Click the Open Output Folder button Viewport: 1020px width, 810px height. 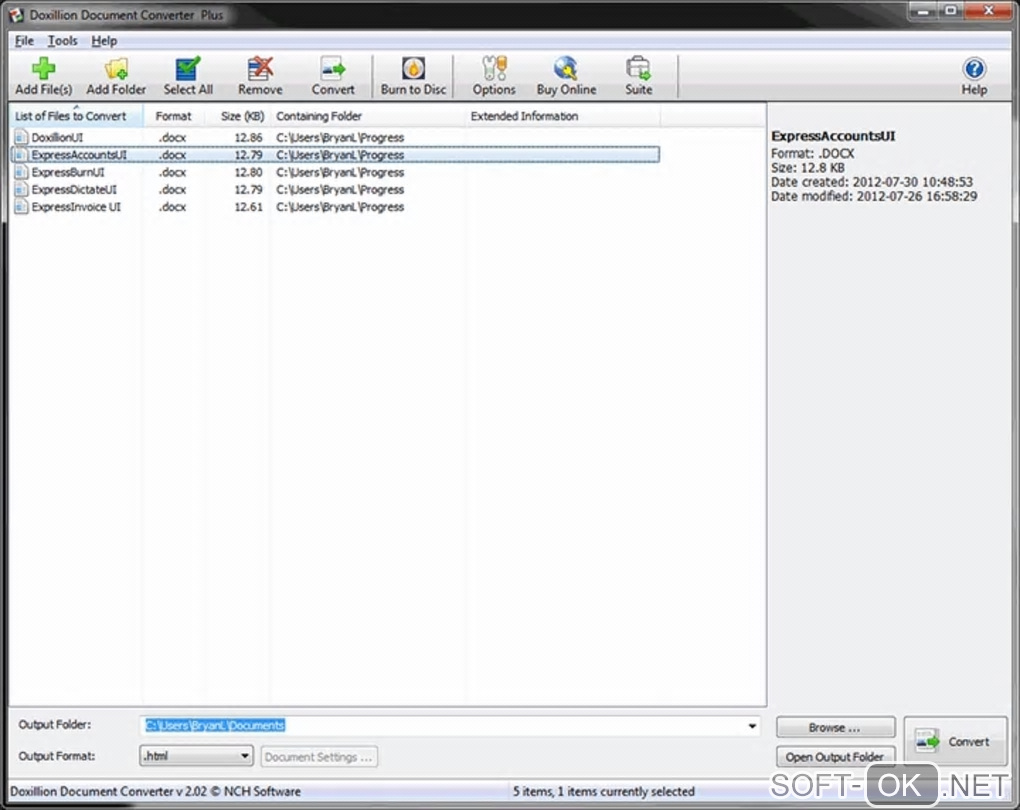pos(835,757)
